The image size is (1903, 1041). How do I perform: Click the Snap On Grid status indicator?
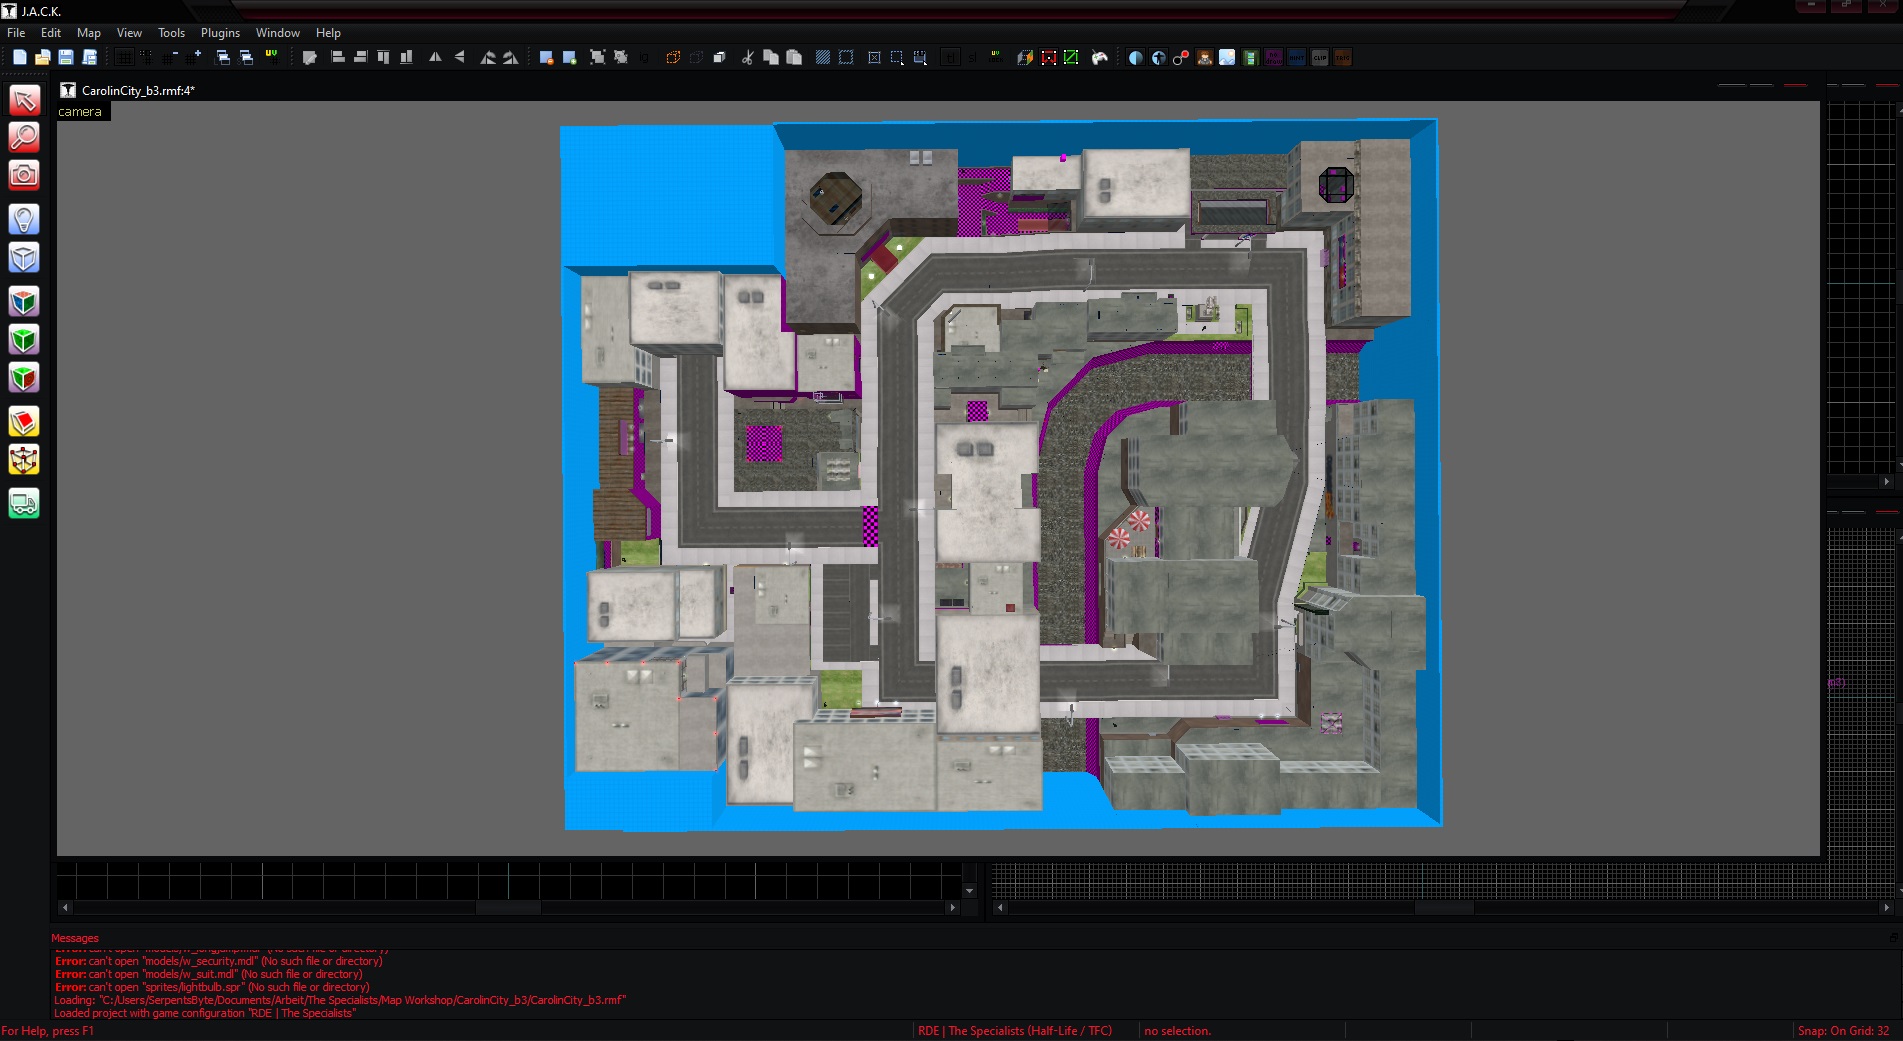click(x=1843, y=1031)
